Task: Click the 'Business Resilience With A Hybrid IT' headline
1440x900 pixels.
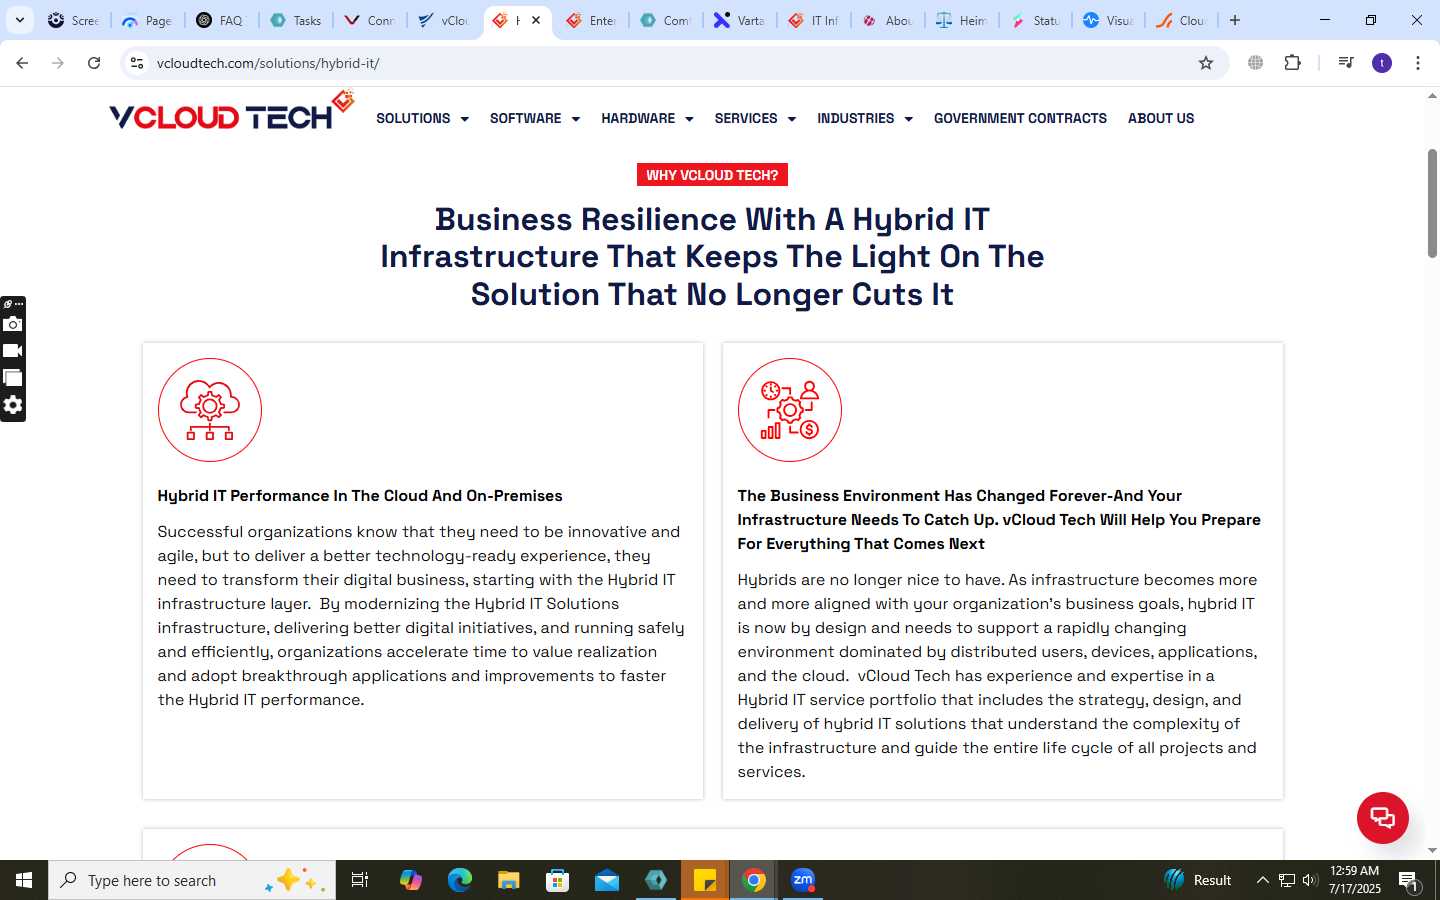Action: click(712, 257)
